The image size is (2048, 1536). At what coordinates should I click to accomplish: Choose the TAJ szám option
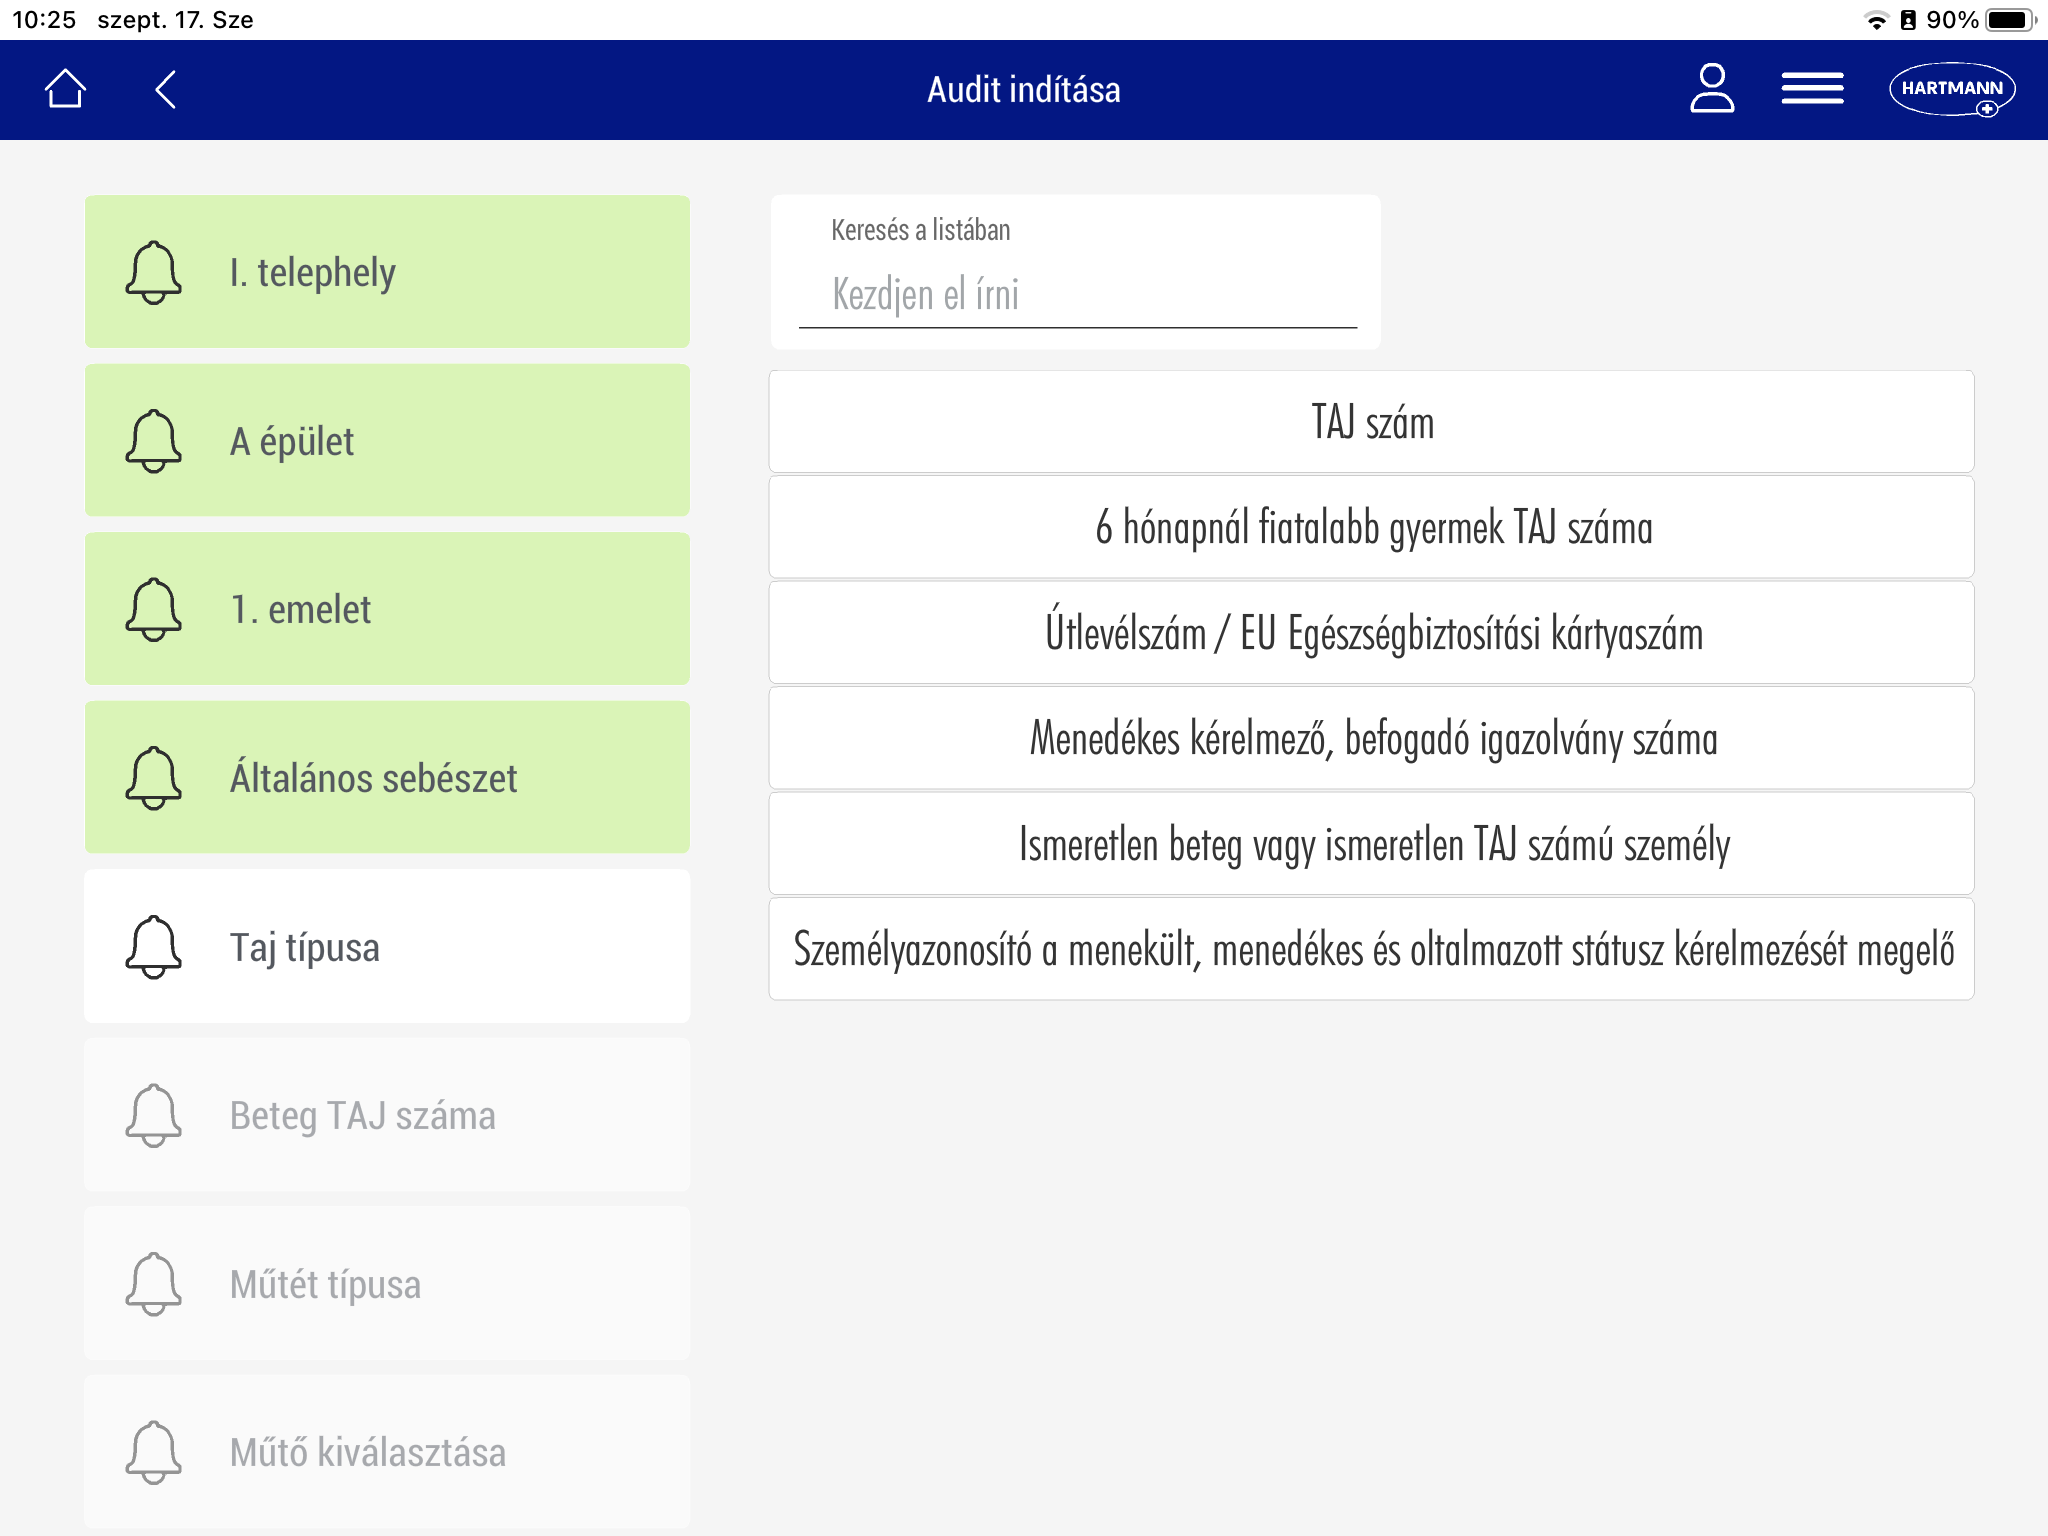pos(1371,422)
